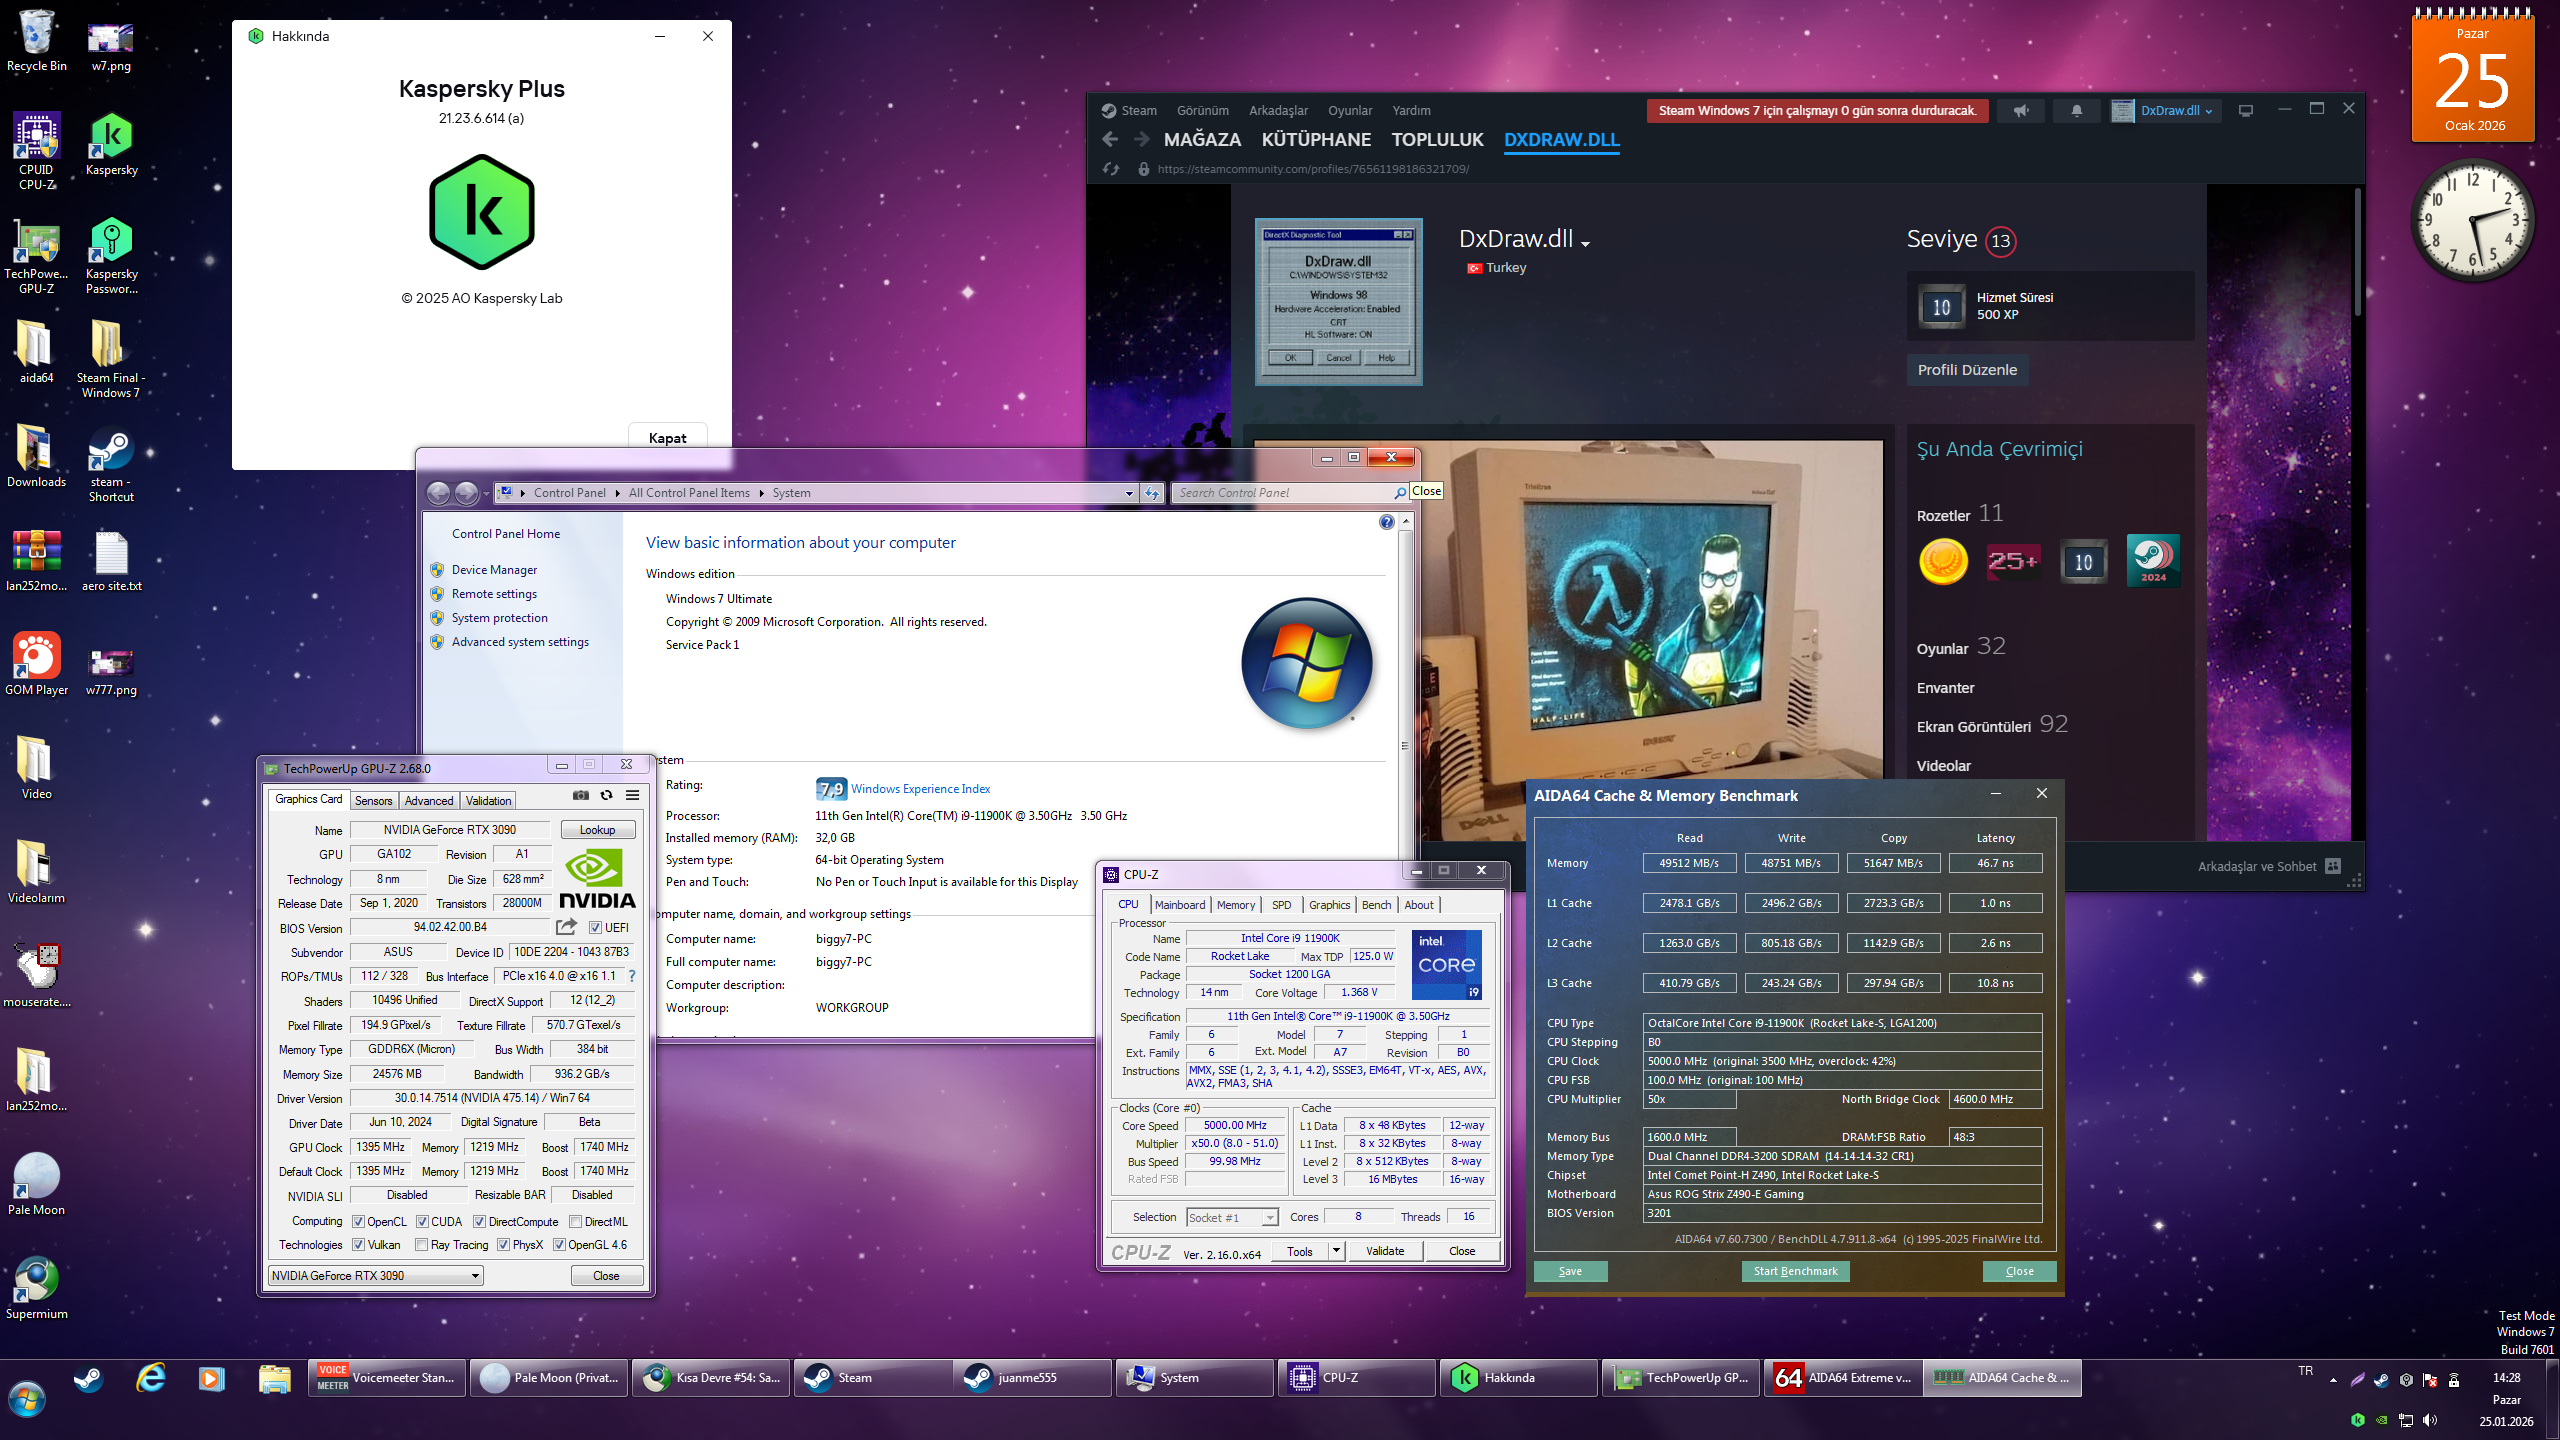Viewport: 2560px width, 1440px height.
Task: Toggle the OpenGL 4.6 checkbox in GPU-Z
Action: 559,1245
